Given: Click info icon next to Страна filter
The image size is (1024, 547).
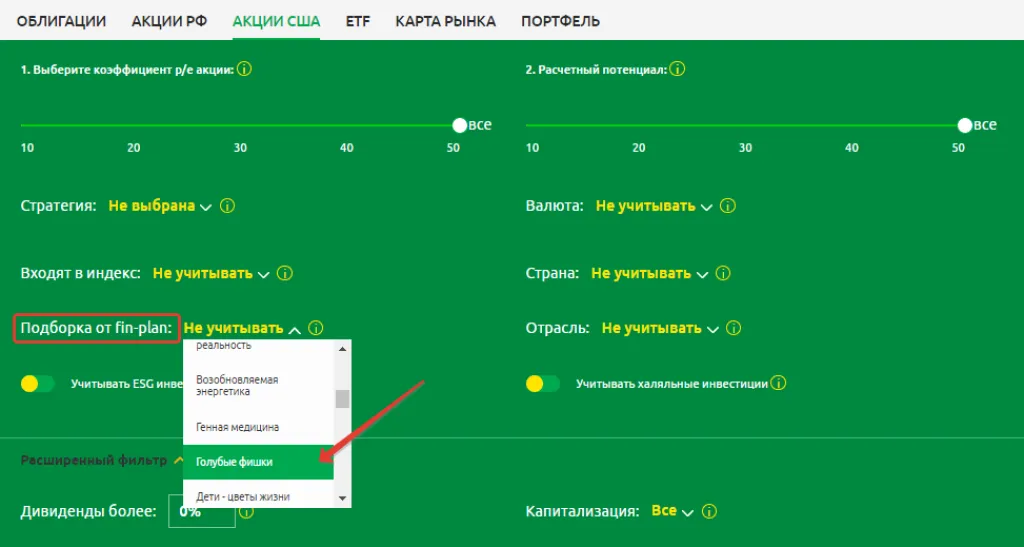Looking at the screenshot, I should [x=723, y=273].
